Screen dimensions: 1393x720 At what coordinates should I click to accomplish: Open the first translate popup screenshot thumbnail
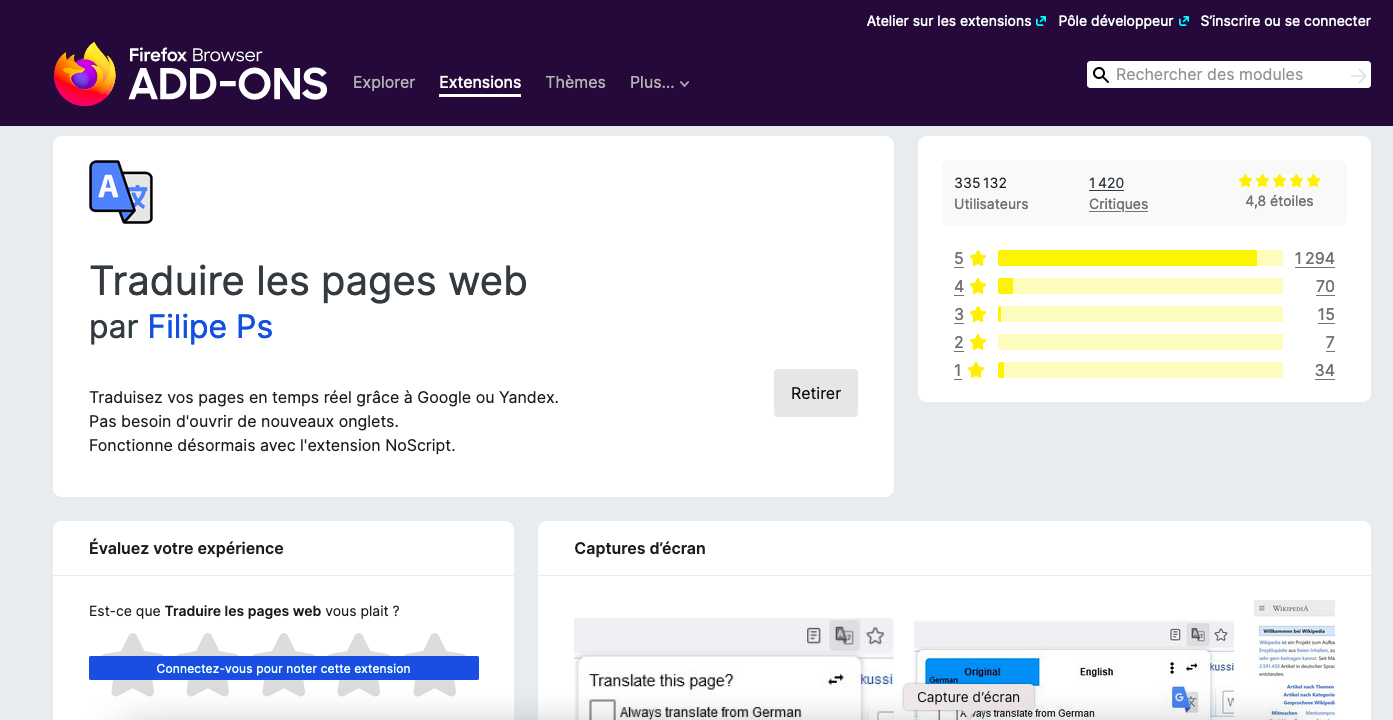(733, 668)
